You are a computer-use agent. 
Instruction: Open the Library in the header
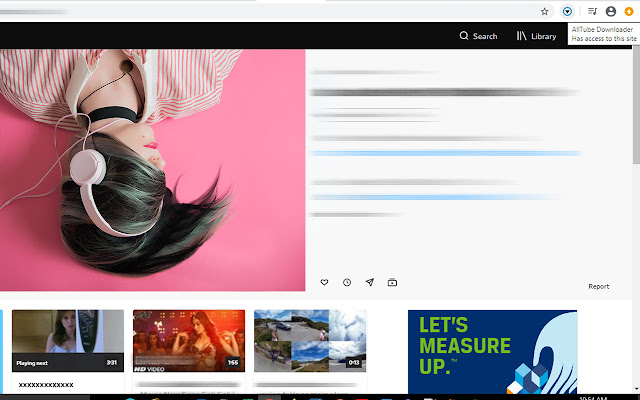click(536, 36)
